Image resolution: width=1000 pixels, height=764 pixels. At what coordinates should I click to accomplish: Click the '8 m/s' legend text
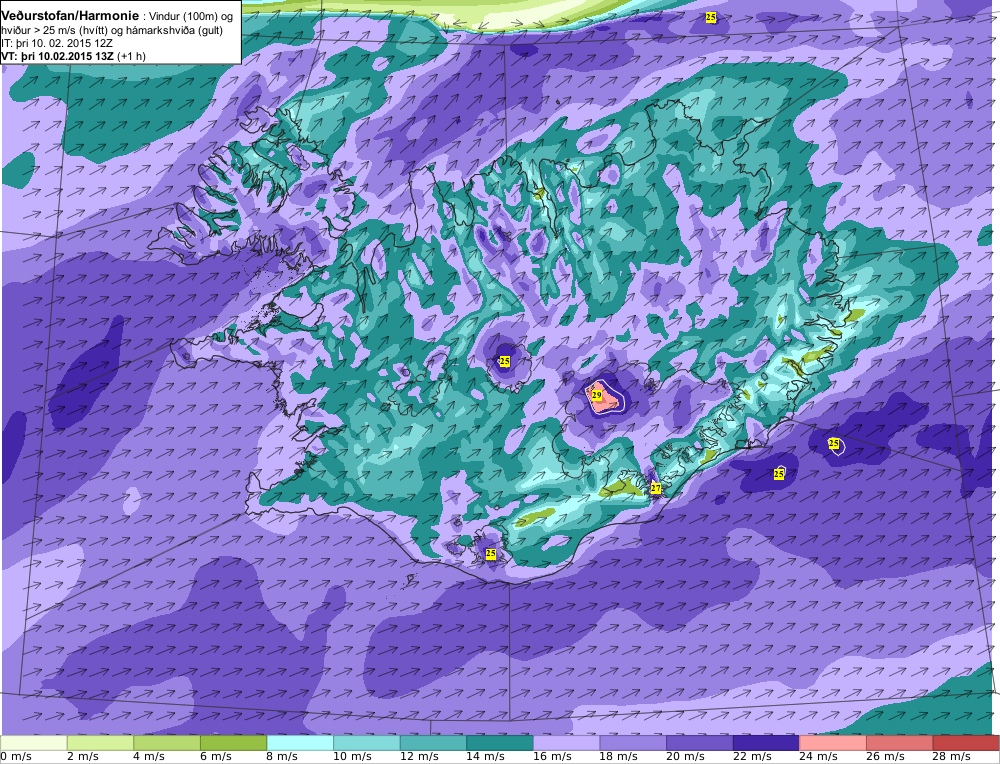tap(283, 757)
